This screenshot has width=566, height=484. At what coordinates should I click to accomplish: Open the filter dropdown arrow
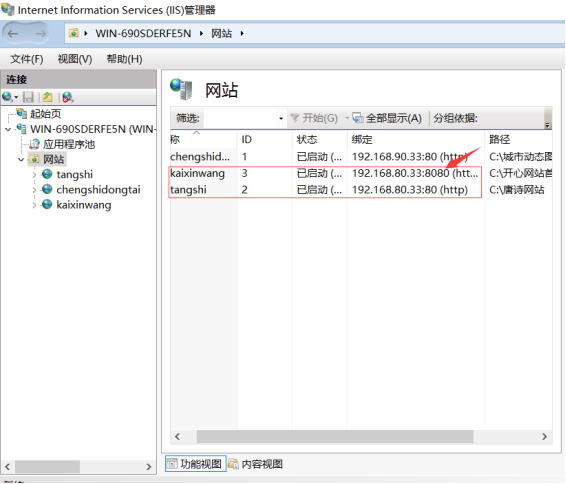[x=281, y=118]
